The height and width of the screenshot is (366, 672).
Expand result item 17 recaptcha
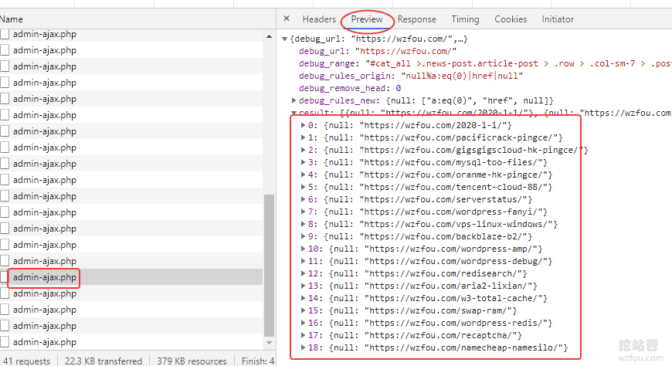(x=303, y=335)
